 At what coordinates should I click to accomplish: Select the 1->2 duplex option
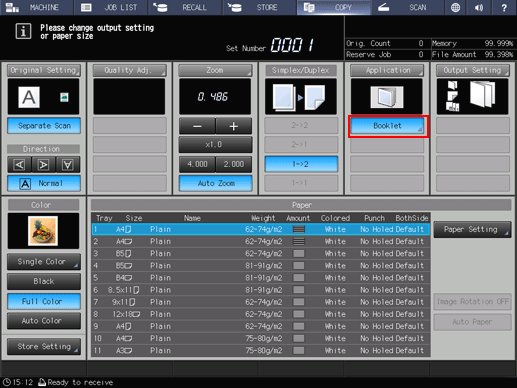pyautogui.click(x=301, y=164)
